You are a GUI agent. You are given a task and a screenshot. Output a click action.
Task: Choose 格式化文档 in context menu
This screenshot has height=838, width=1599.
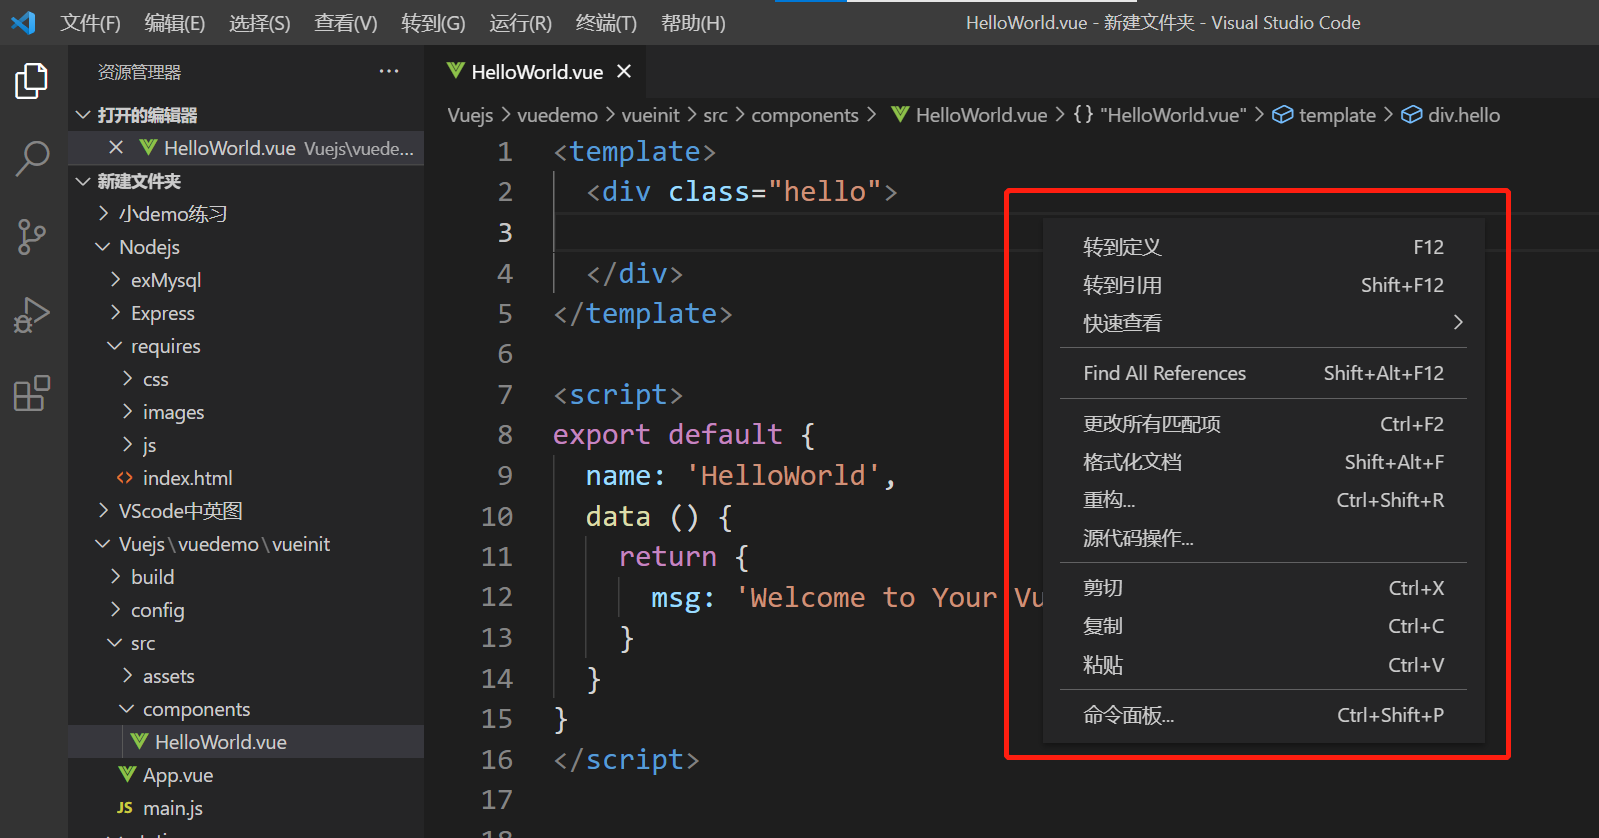tap(1263, 462)
